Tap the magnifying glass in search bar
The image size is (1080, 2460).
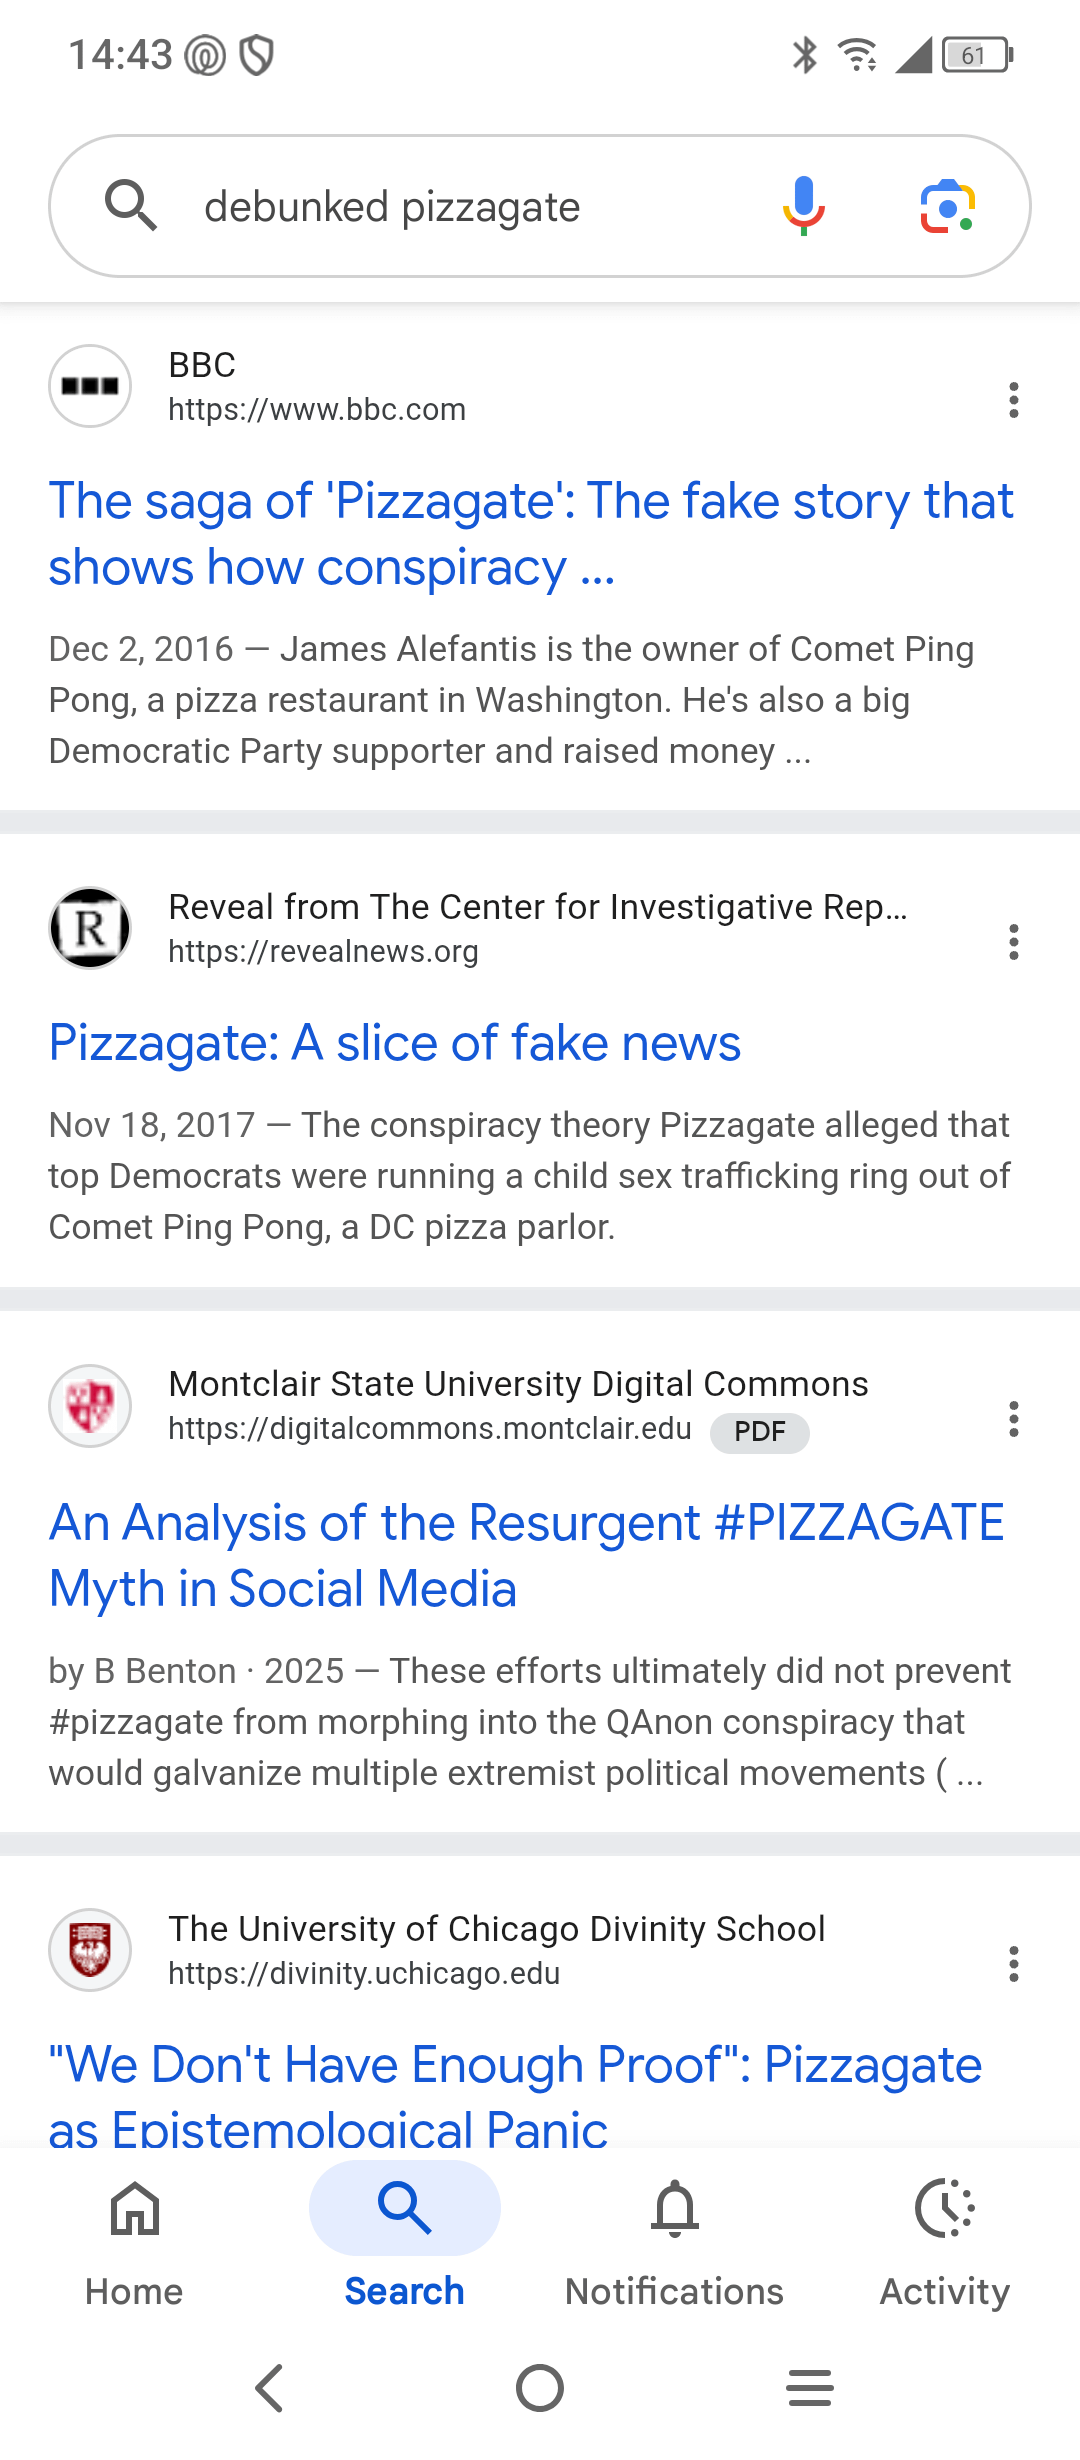click(131, 206)
